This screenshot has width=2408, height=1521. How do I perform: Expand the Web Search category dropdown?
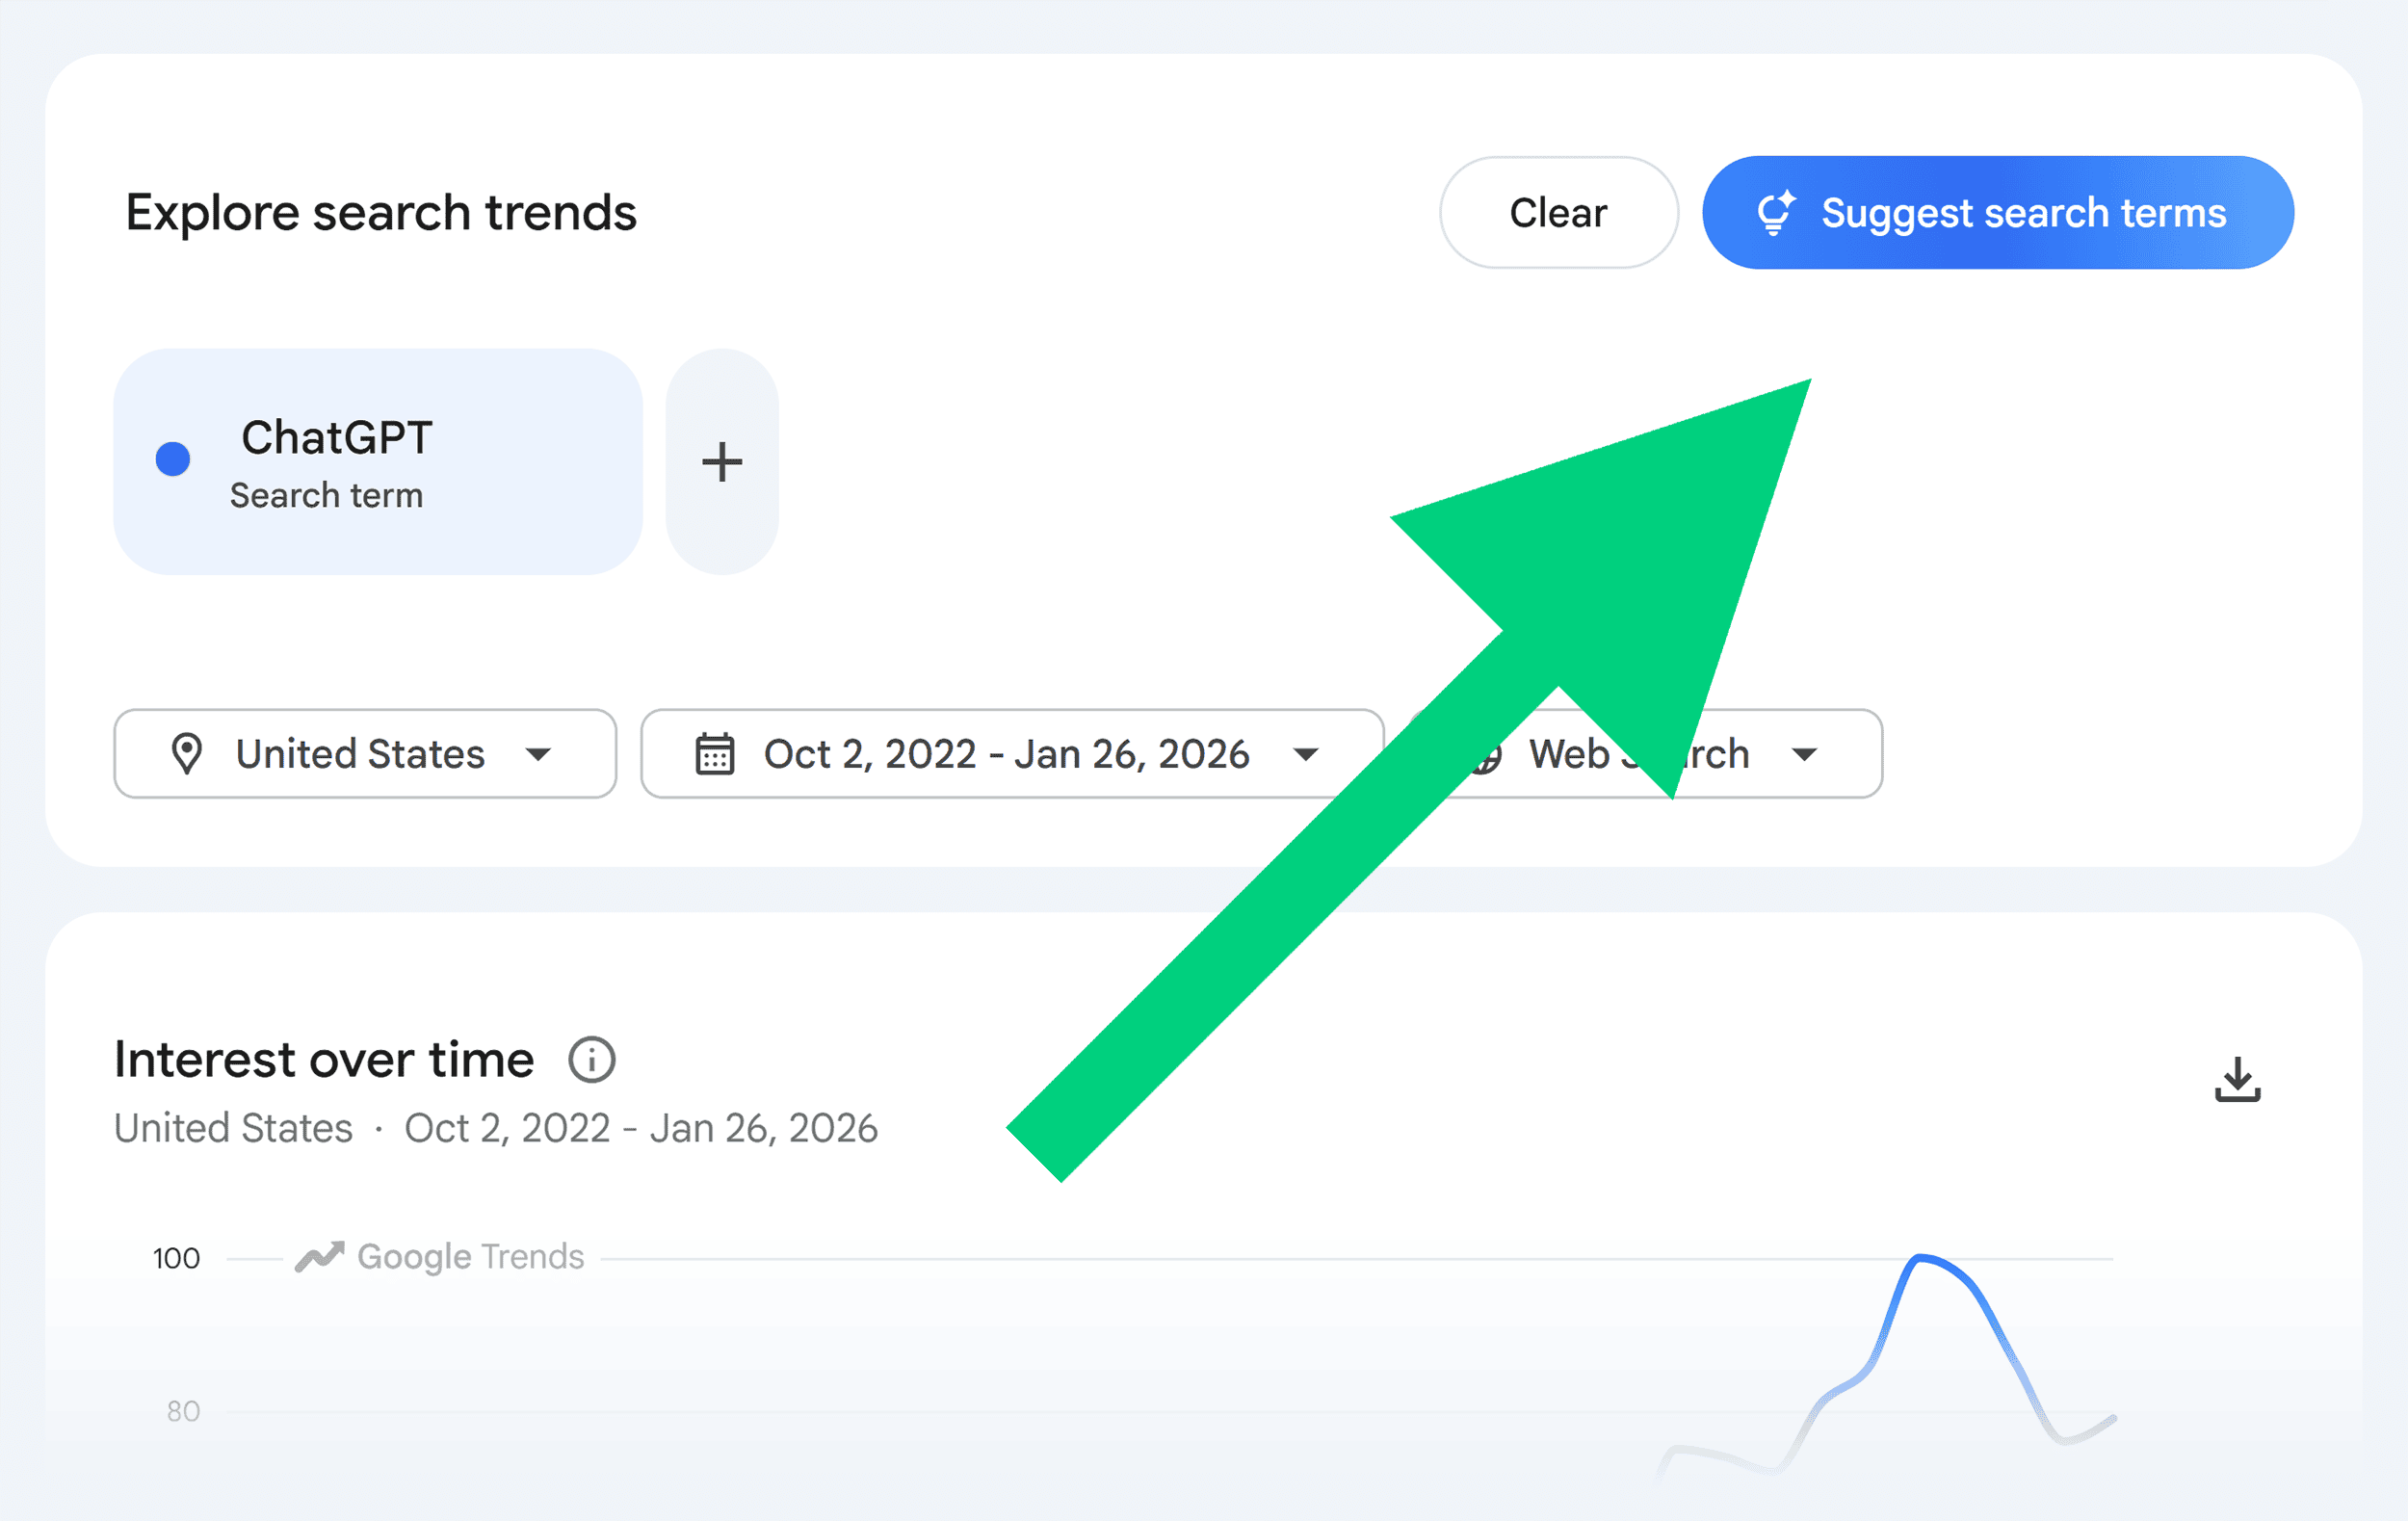click(x=1806, y=754)
